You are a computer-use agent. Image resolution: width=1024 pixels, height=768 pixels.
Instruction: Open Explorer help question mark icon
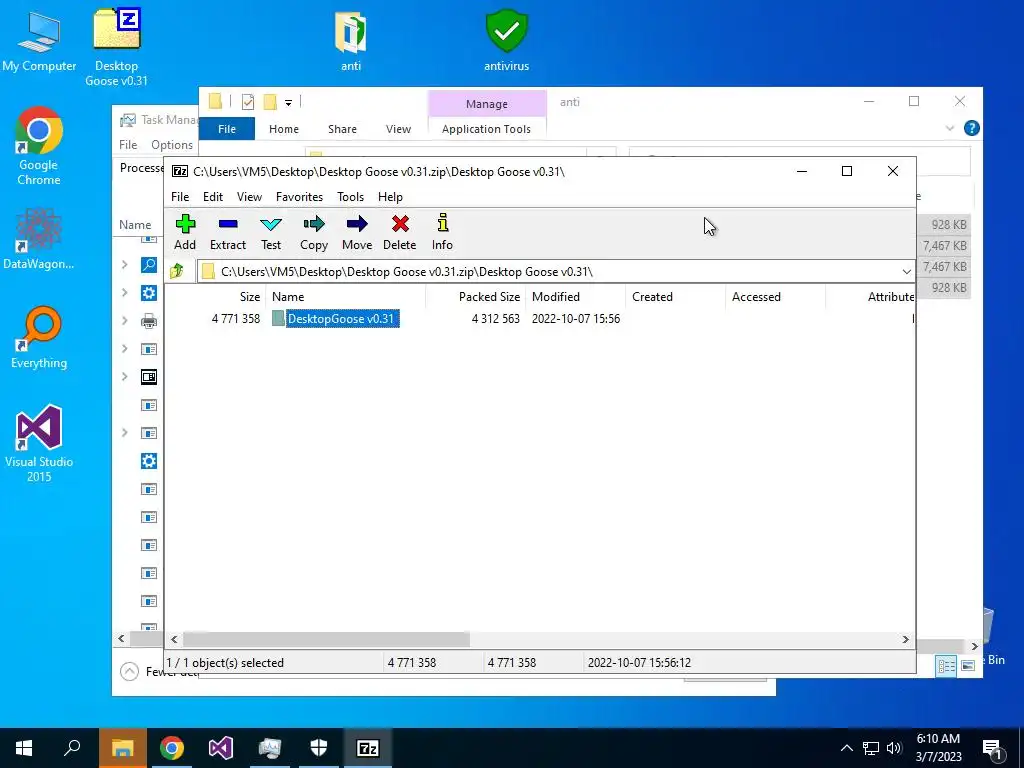(971, 128)
